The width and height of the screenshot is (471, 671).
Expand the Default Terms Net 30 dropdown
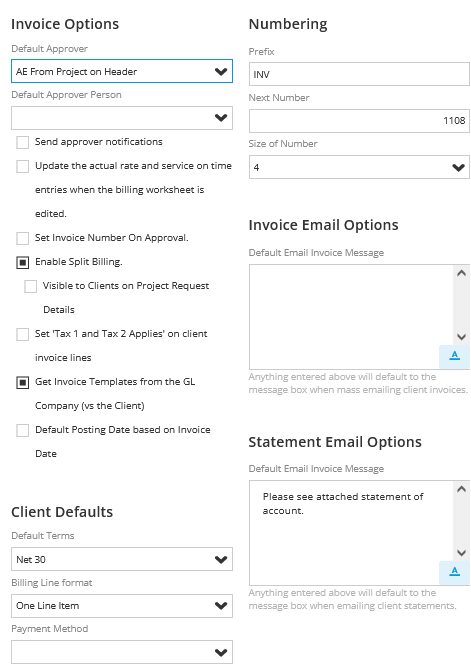pyautogui.click(x=122, y=559)
